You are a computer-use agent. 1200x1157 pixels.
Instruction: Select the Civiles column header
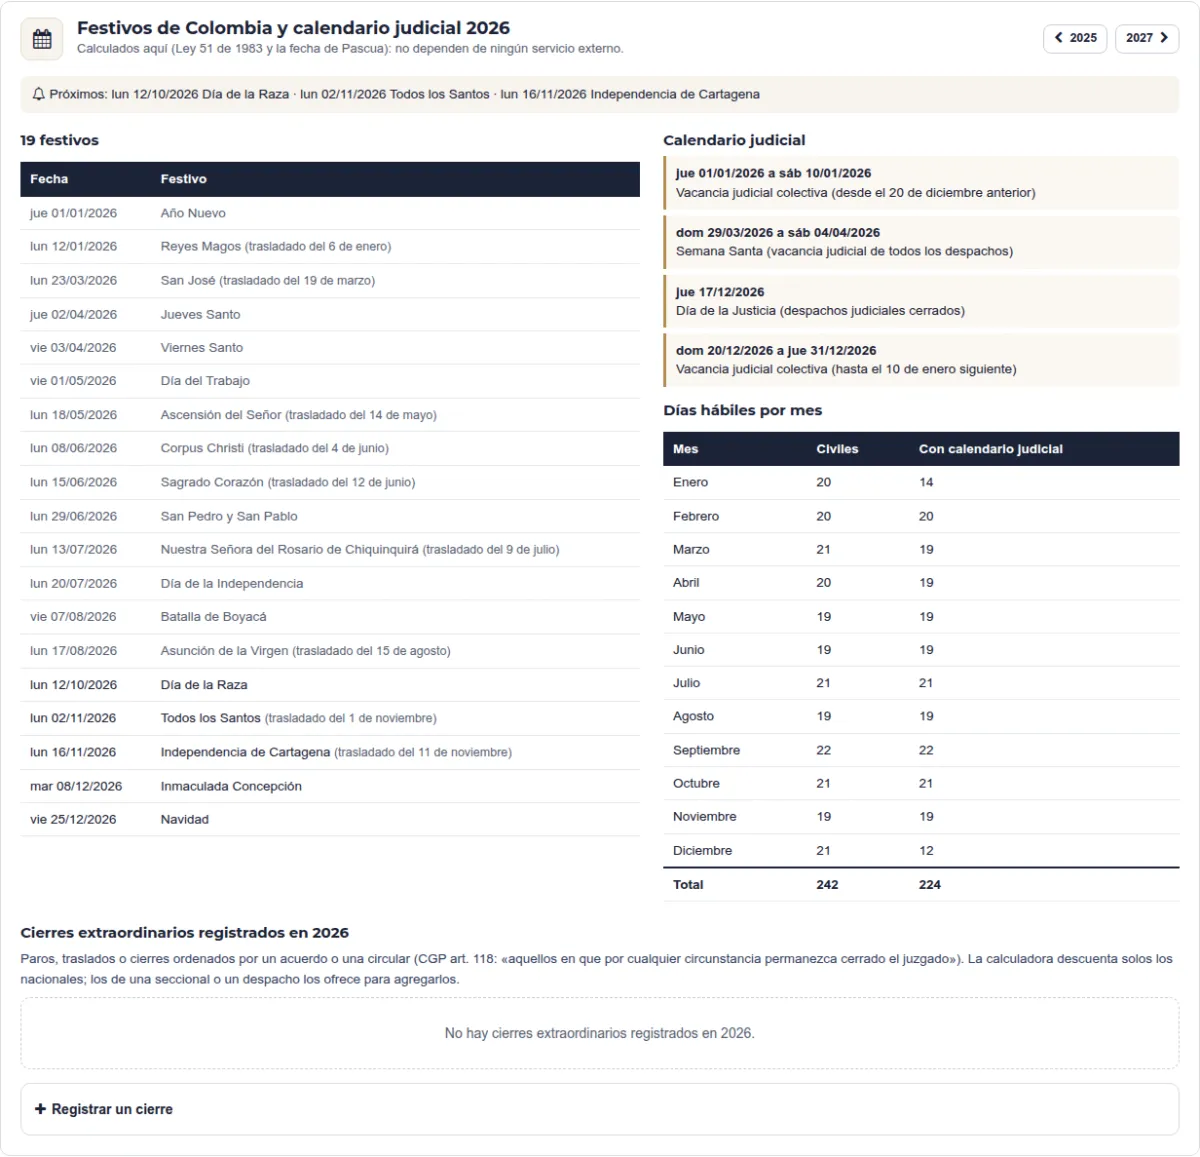837,449
